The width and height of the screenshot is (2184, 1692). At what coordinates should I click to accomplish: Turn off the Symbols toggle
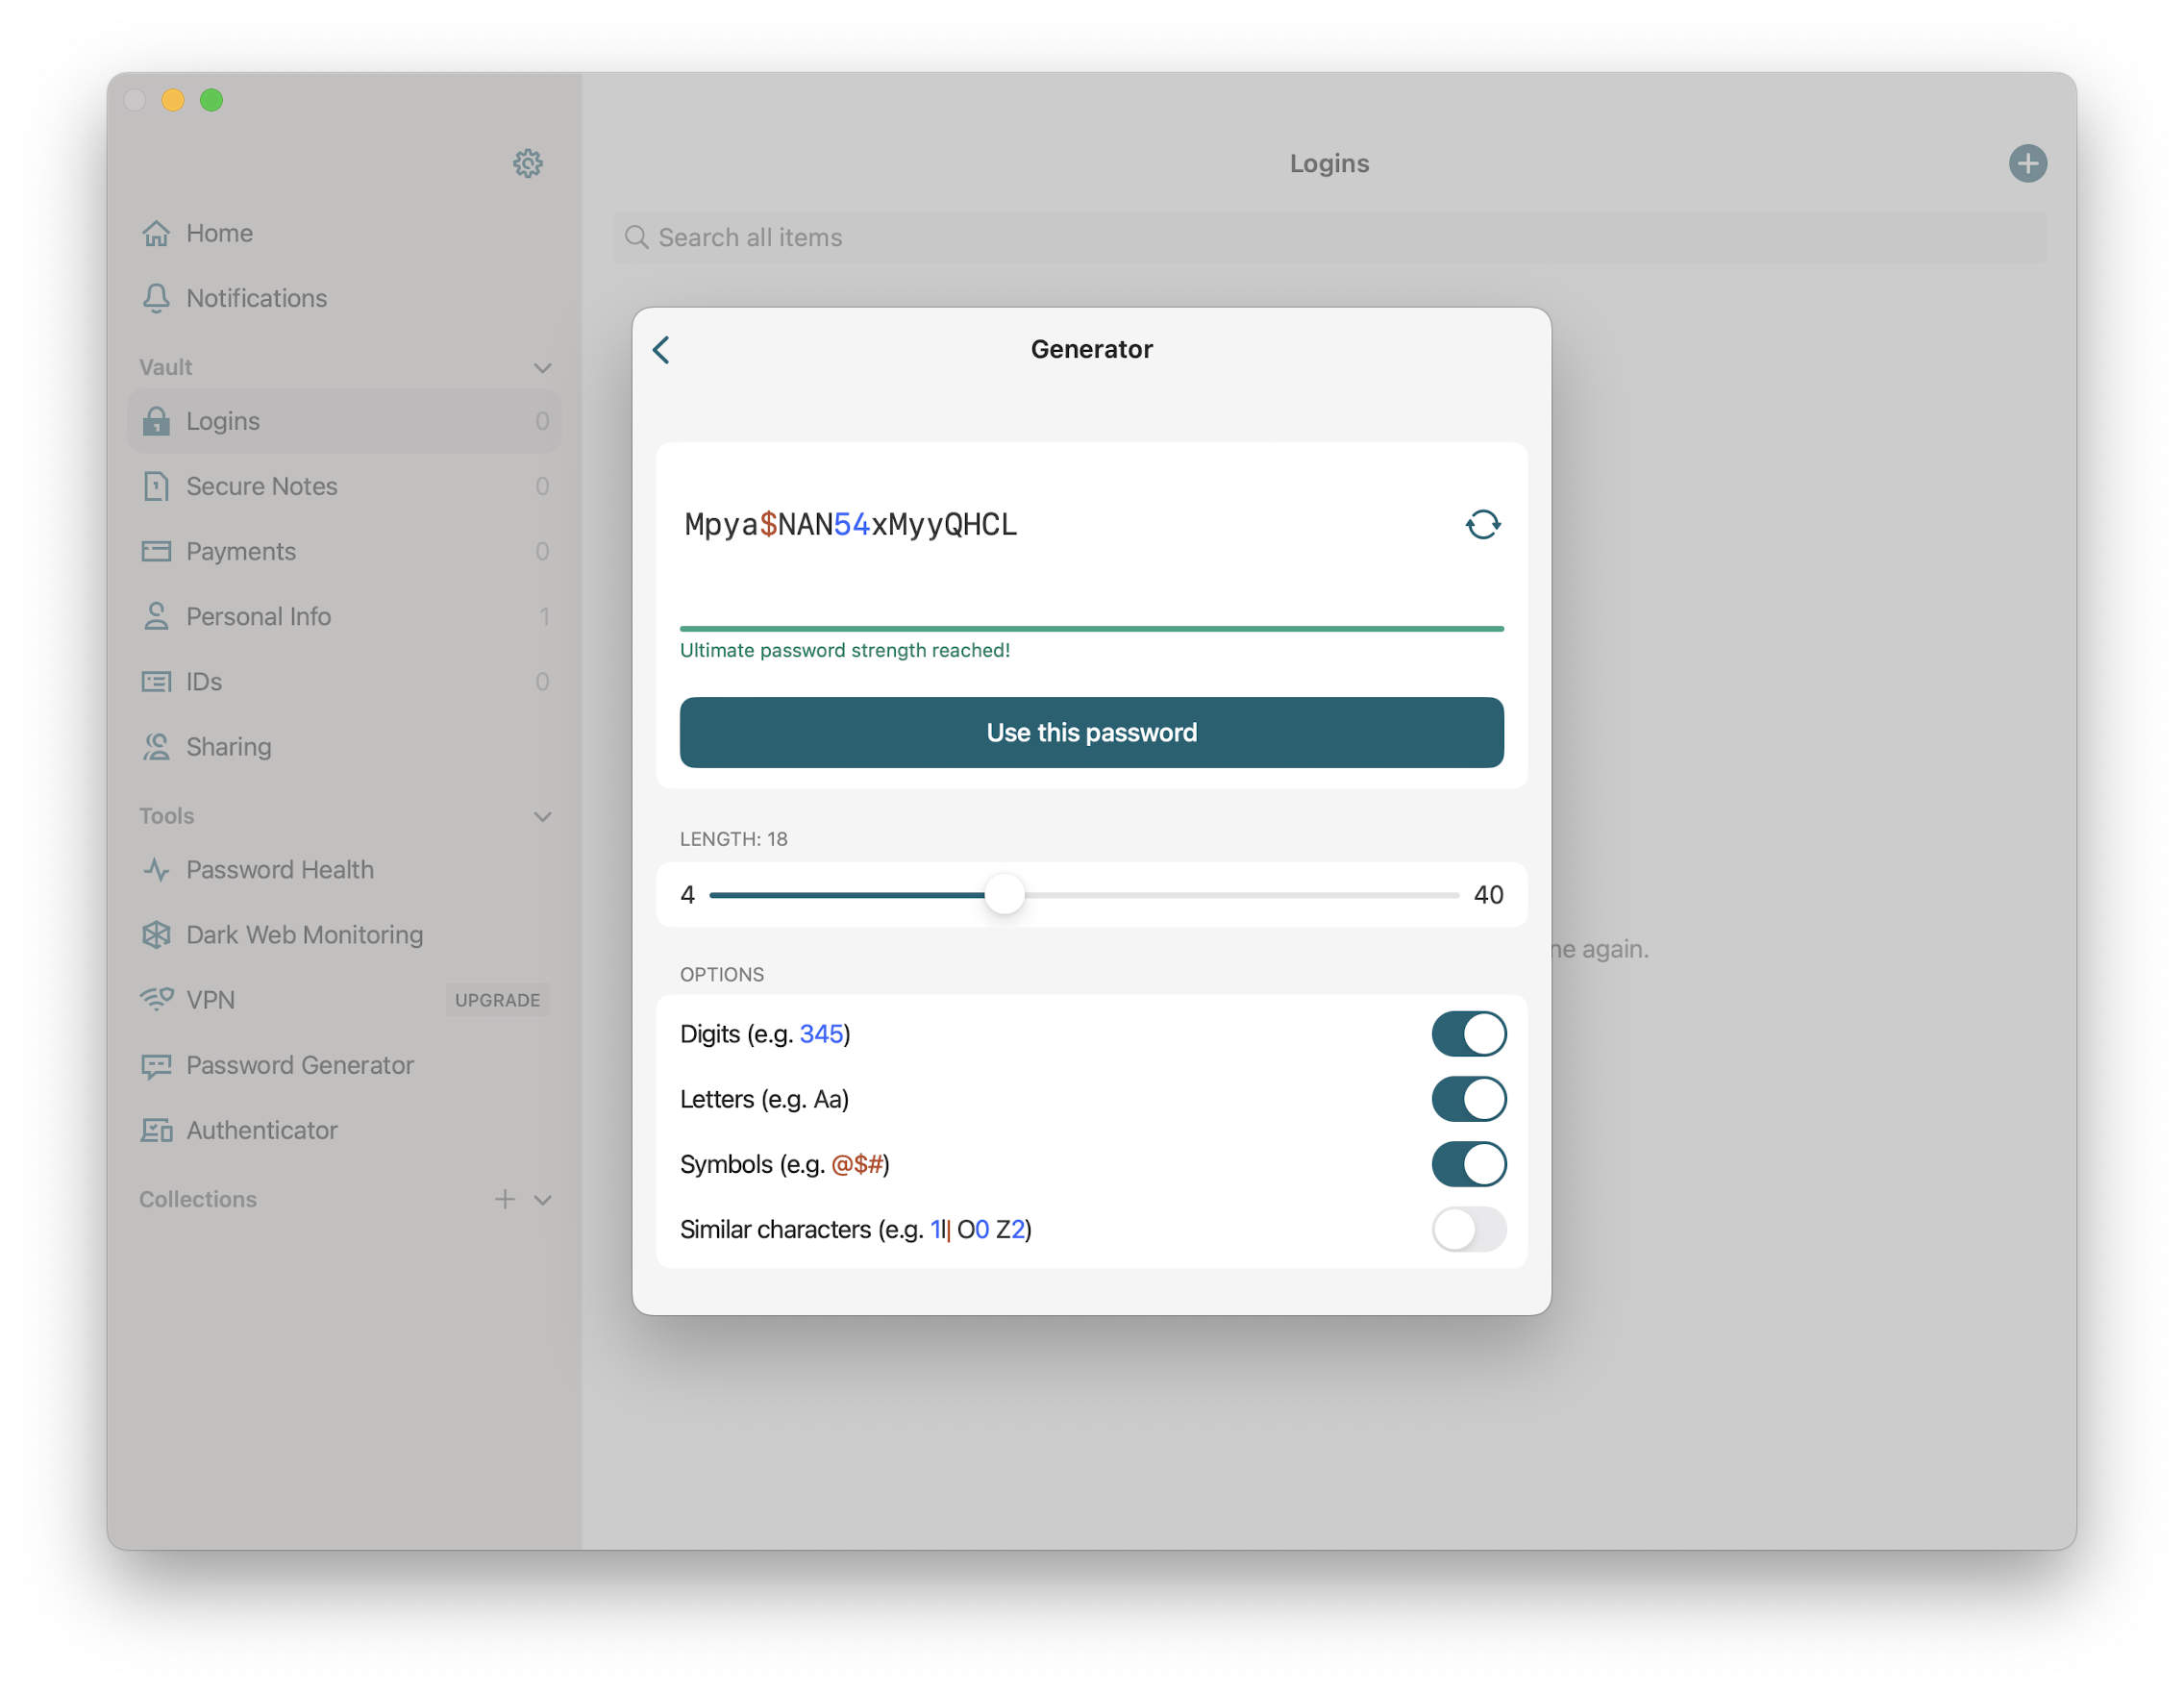[1468, 1163]
